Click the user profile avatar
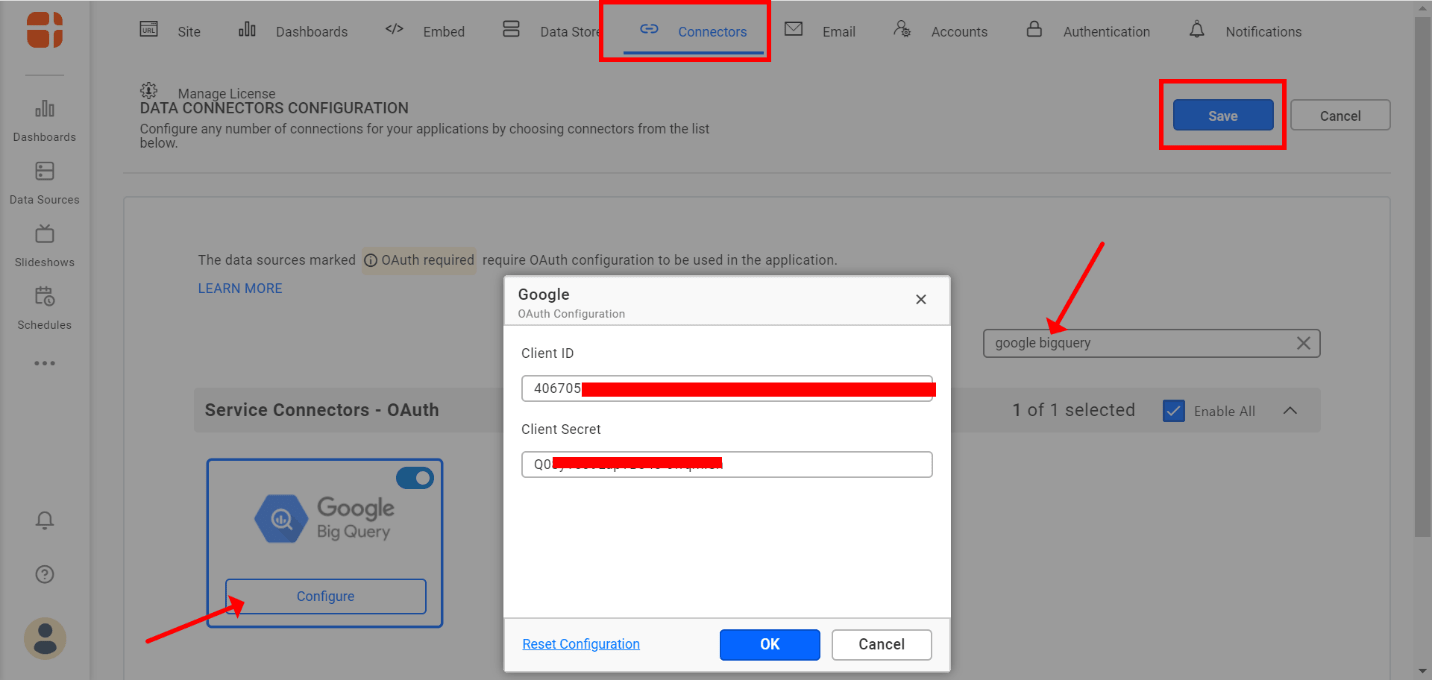Image resolution: width=1432 pixels, height=680 pixels. (x=45, y=638)
